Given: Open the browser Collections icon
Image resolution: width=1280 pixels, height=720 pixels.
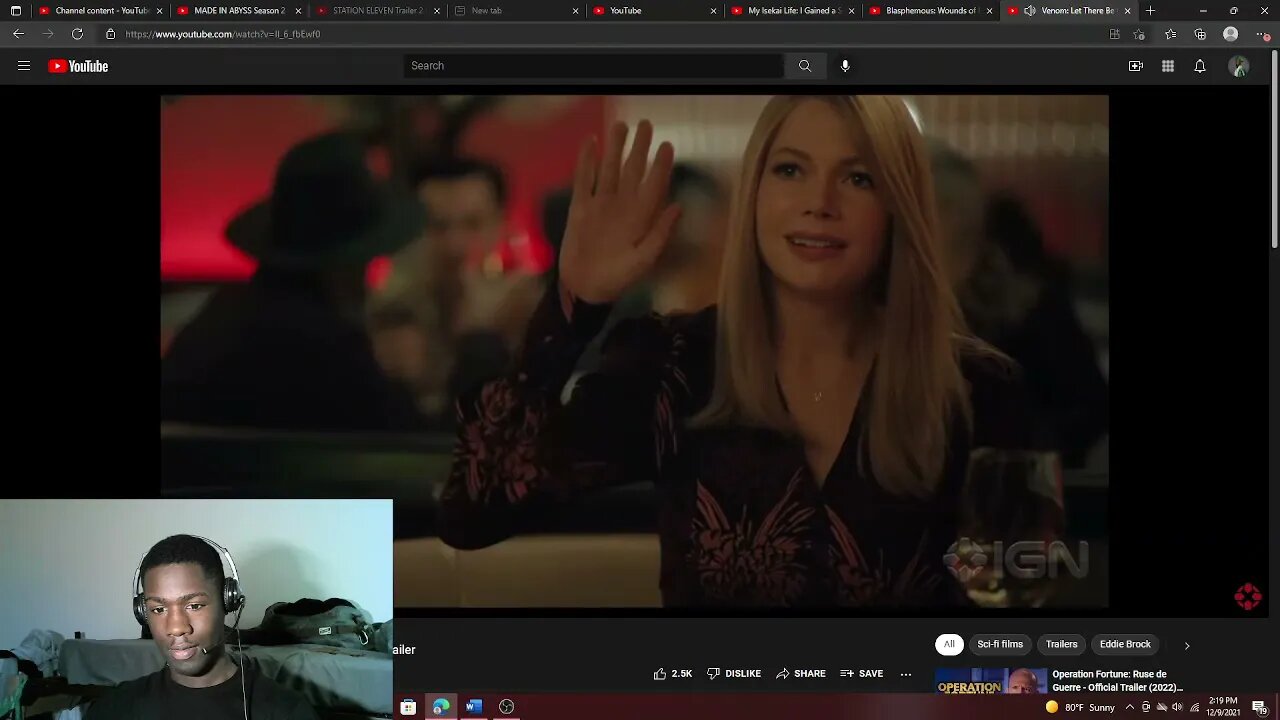Looking at the screenshot, I should (x=1200, y=34).
